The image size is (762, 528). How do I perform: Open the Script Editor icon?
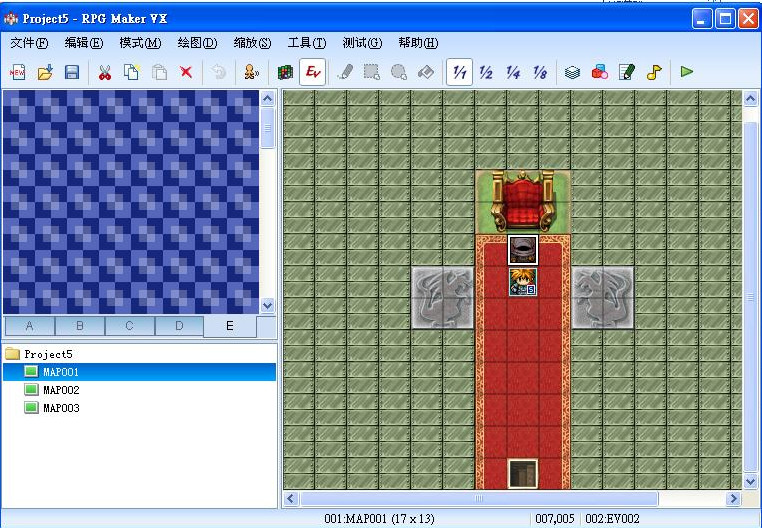click(x=627, y=72)
